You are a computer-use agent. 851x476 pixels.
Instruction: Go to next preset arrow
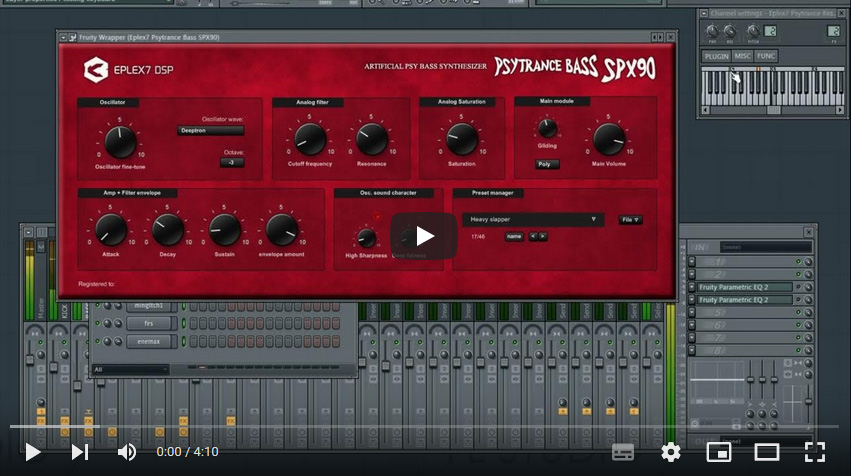tap(542, 237)
